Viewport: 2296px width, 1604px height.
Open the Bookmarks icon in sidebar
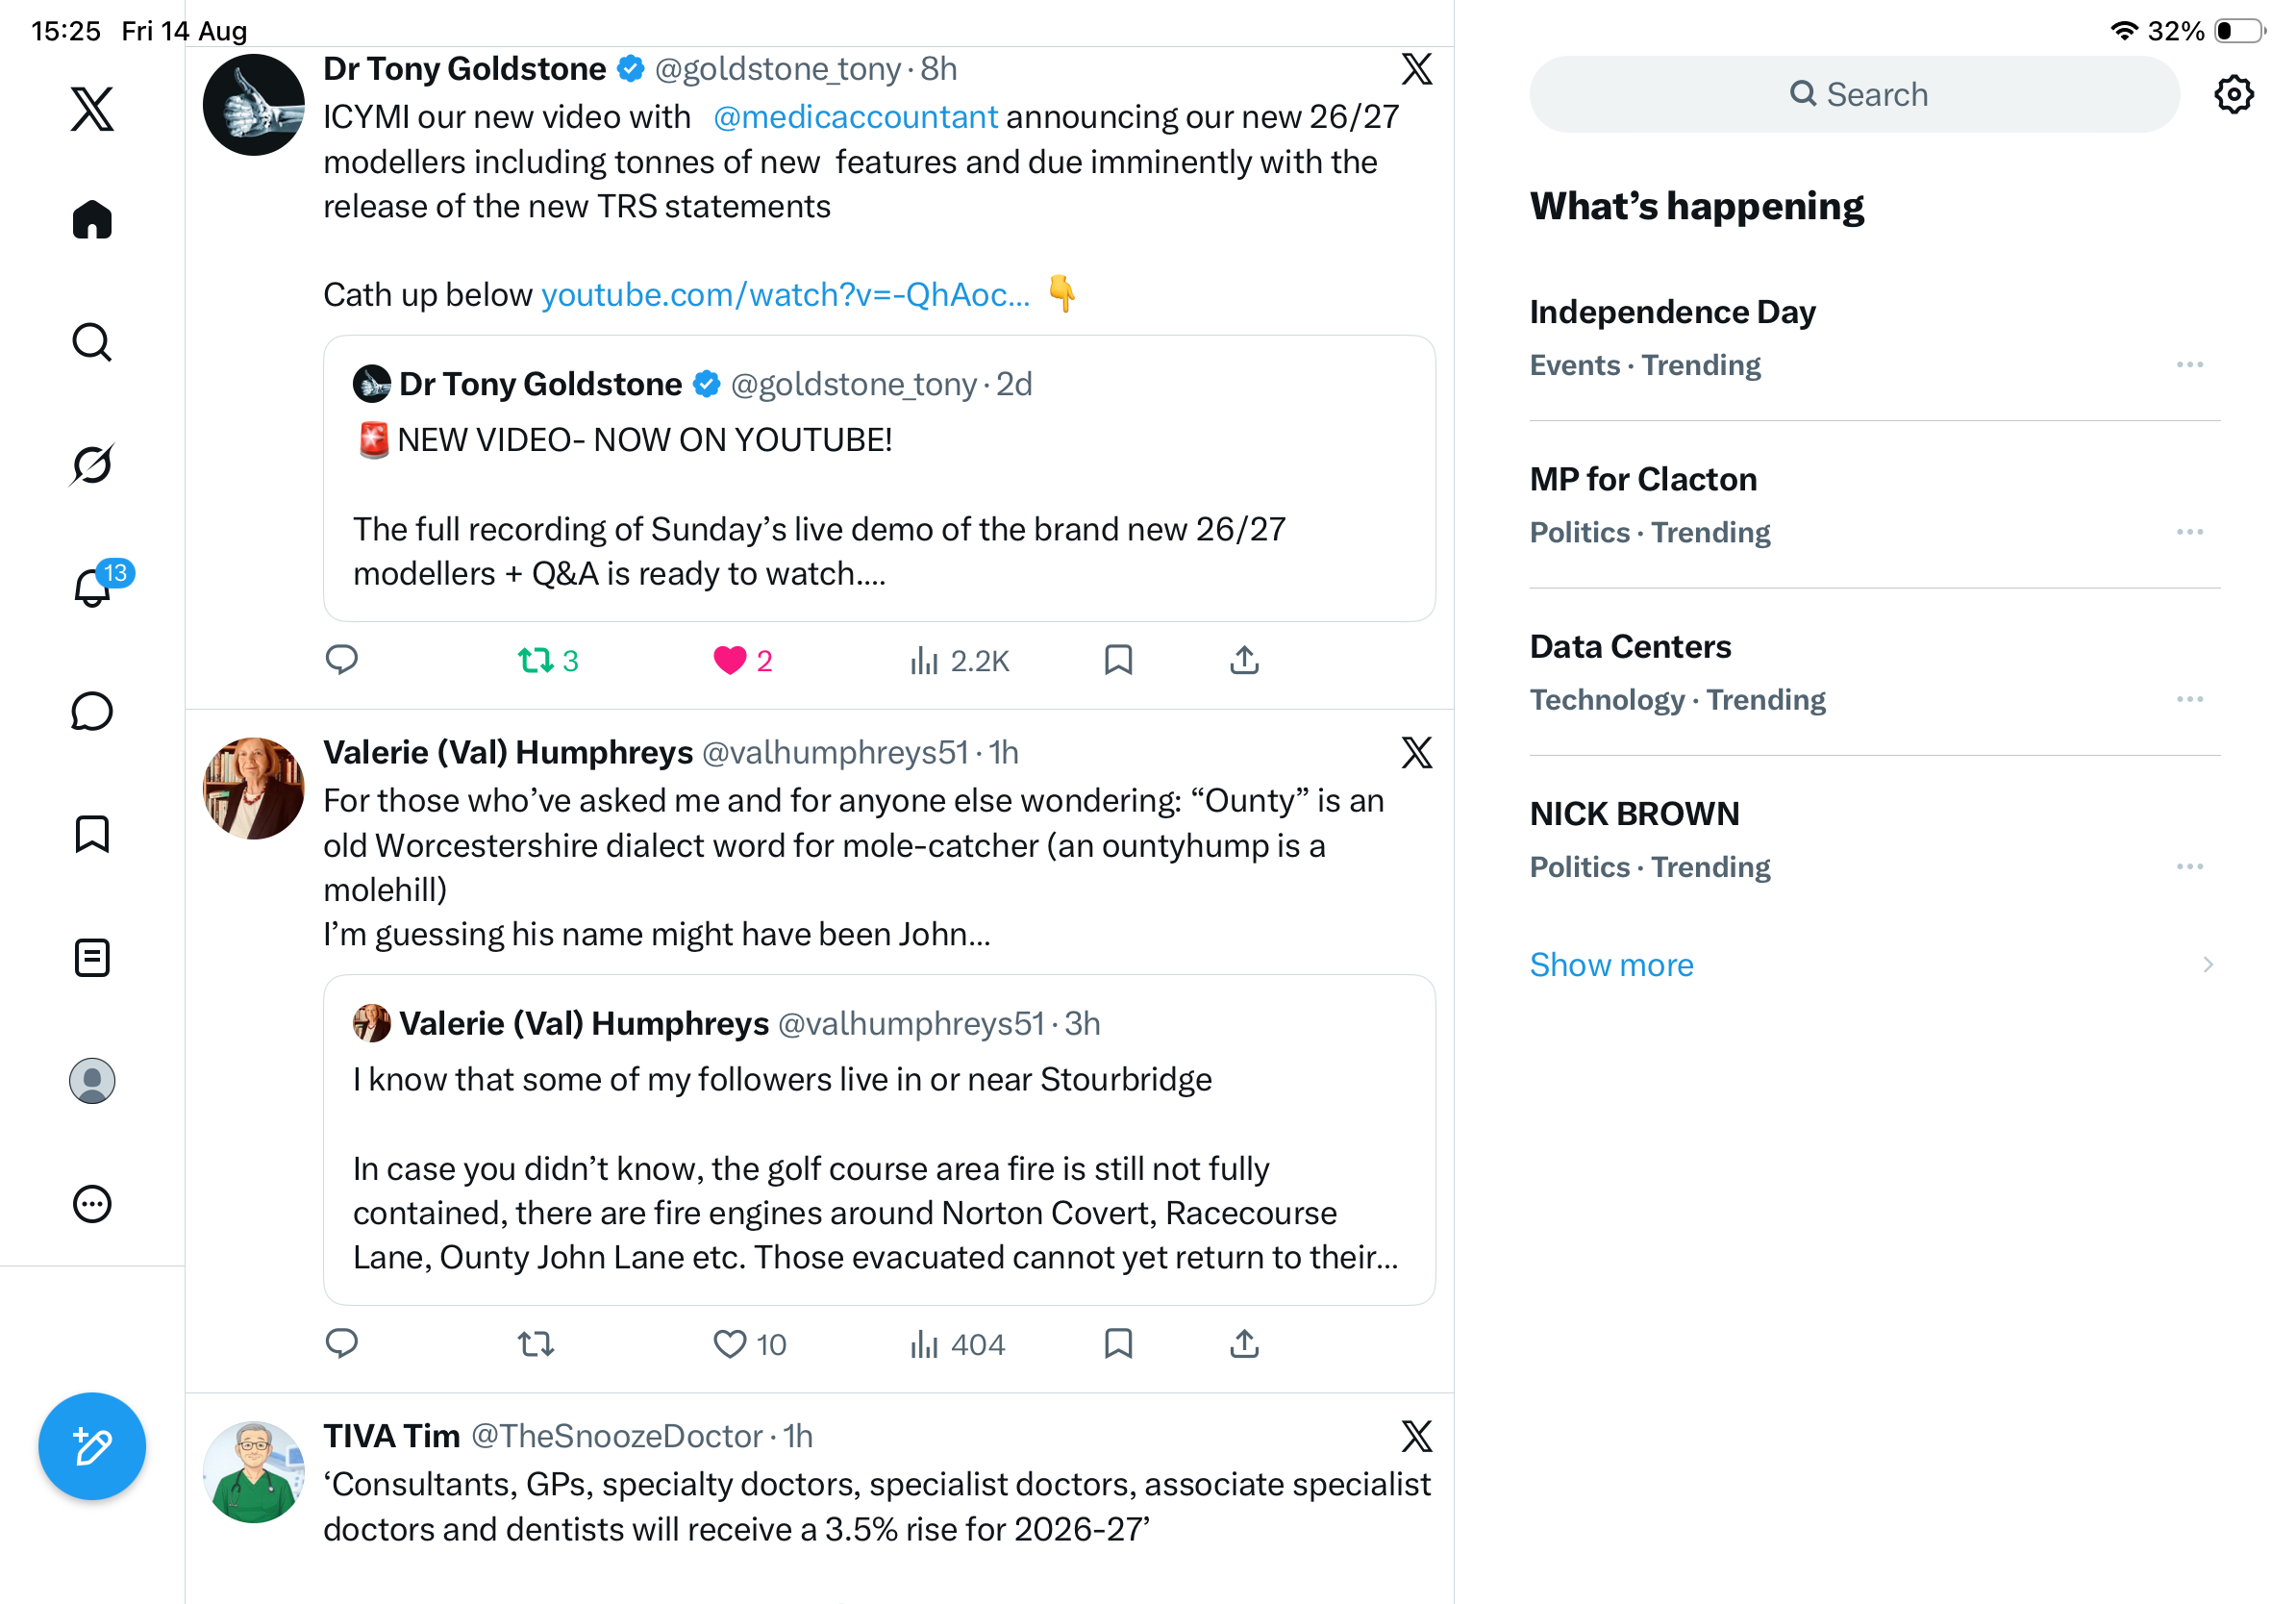coord(92,834)
